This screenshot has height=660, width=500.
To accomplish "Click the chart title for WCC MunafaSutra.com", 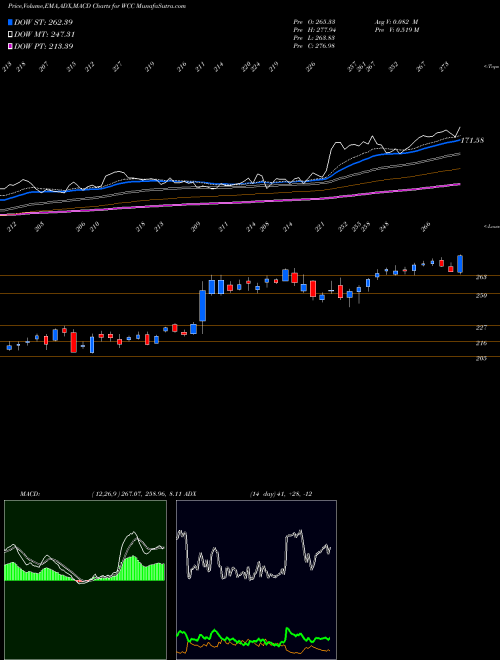I will coord(97,6).
